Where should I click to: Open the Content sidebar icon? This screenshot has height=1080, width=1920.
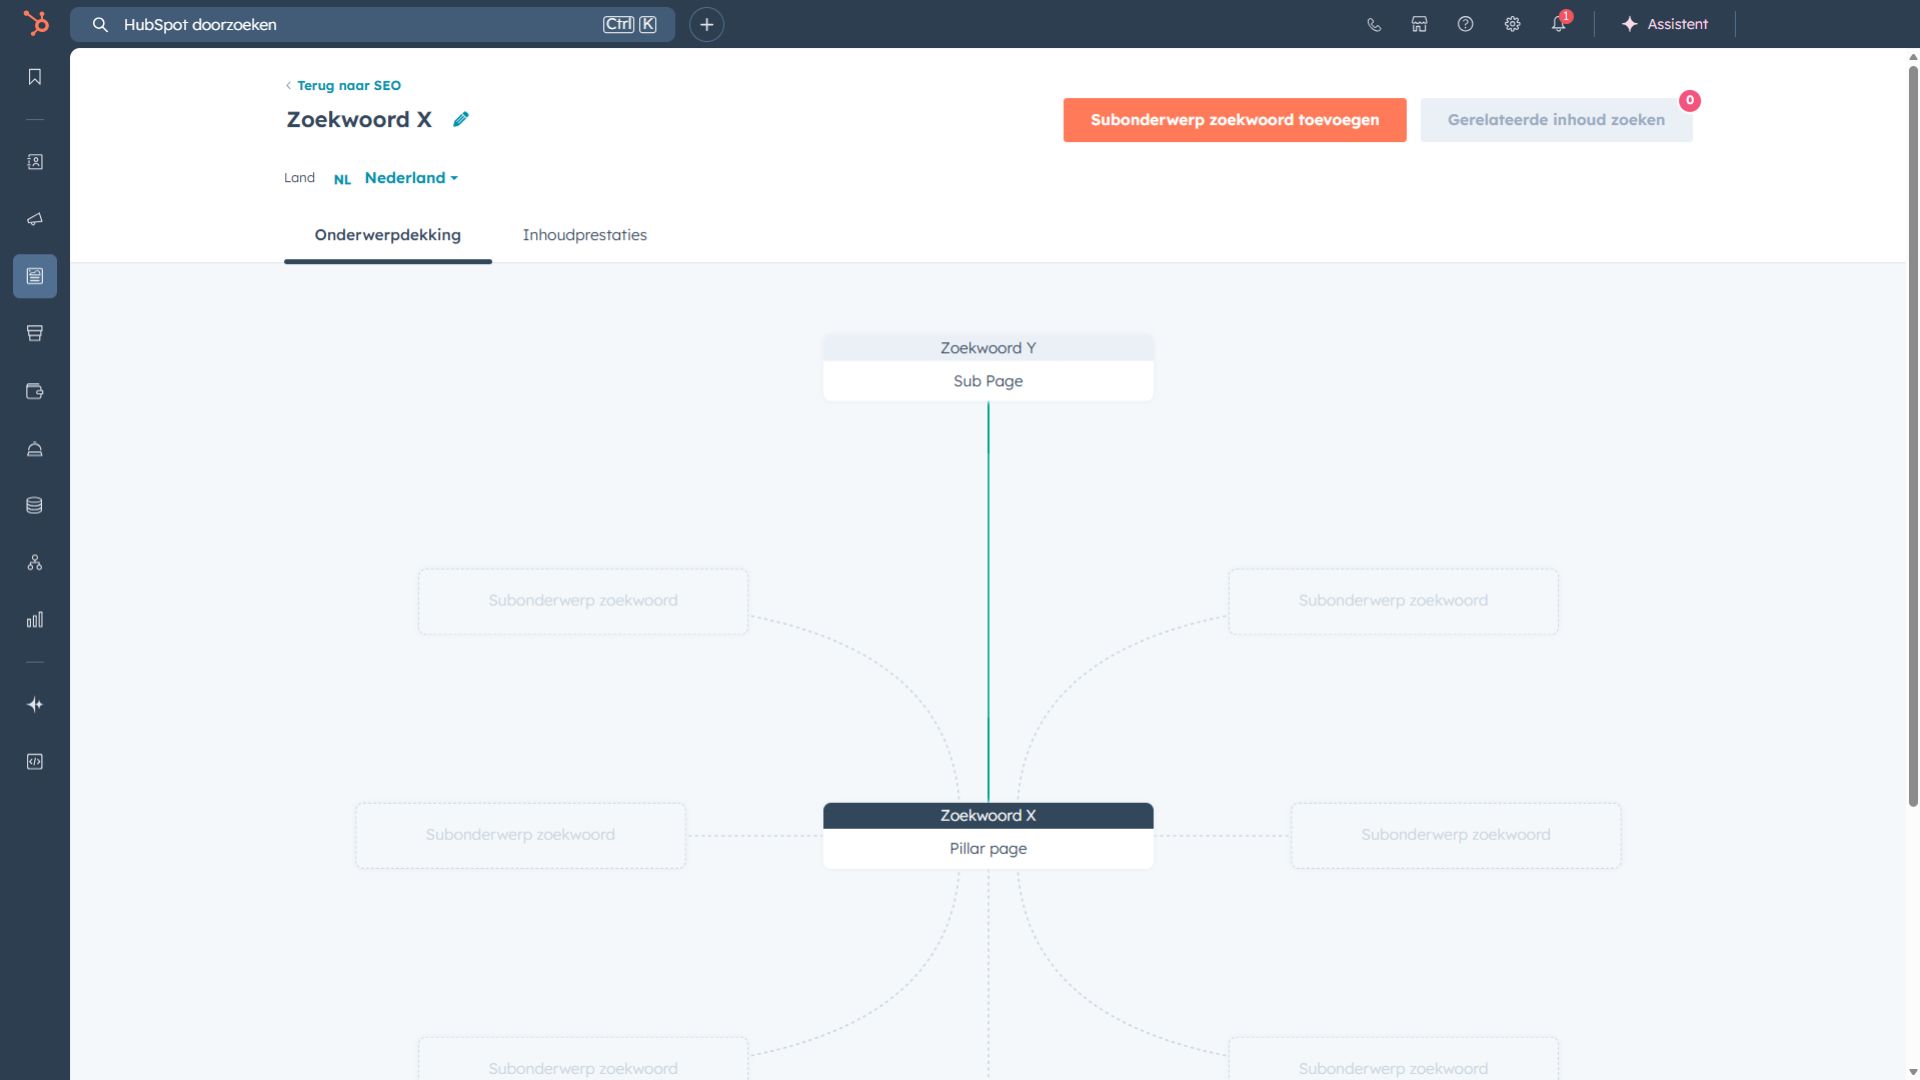(x=35, y=276)
